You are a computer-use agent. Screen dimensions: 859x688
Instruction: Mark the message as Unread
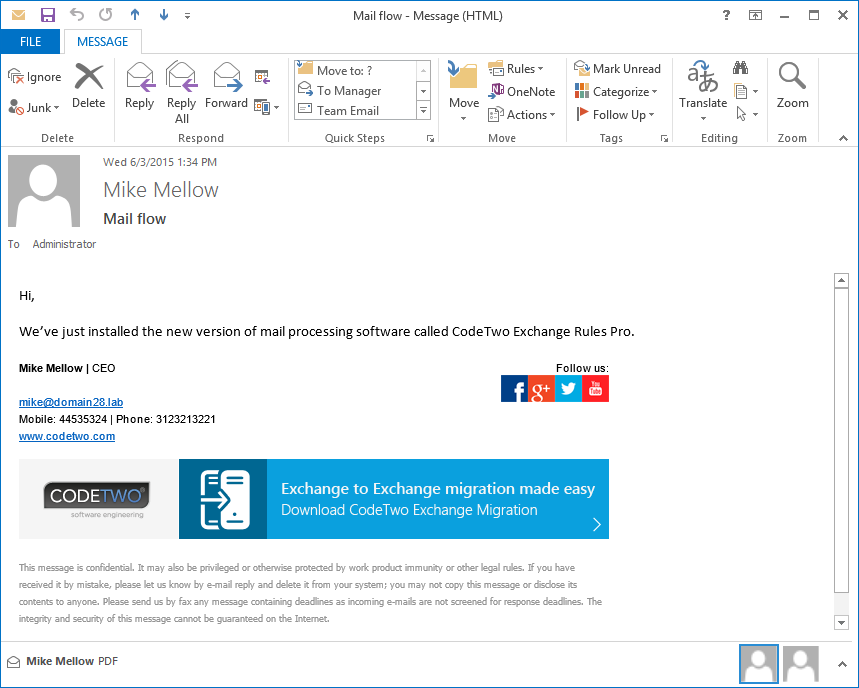[617, 68]
